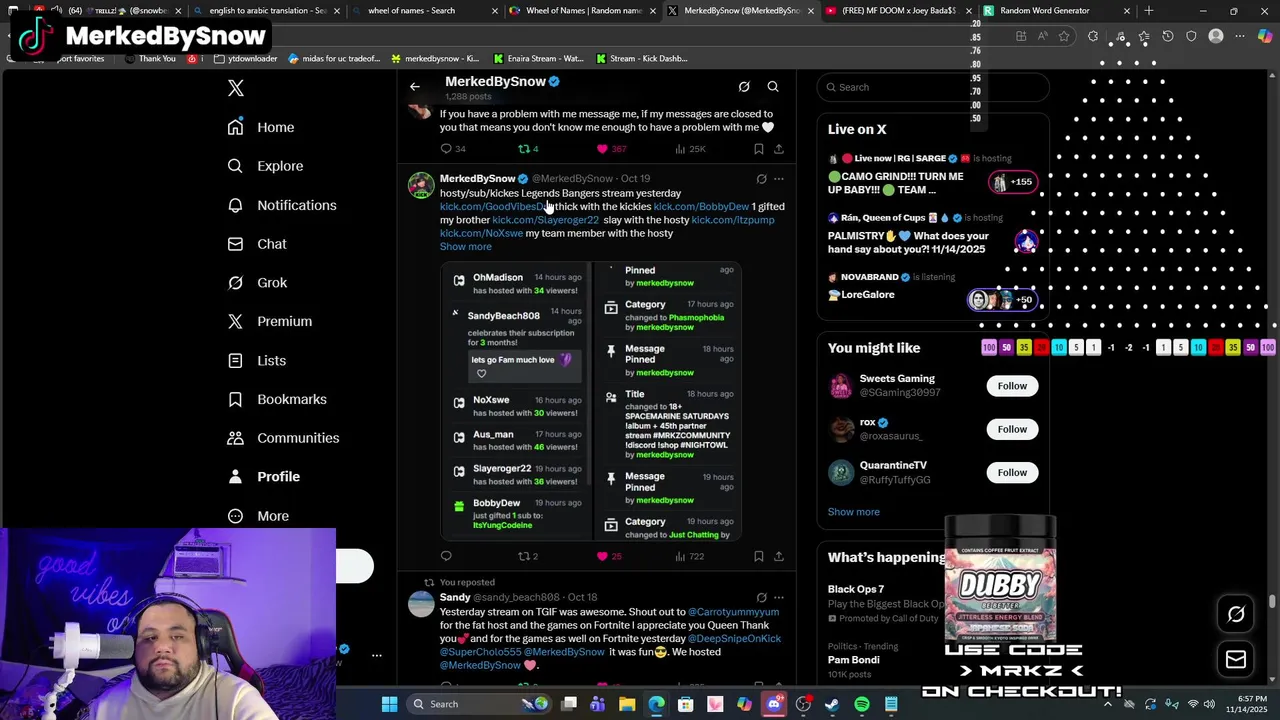Click Show more under You might like
Image resolution: width=1280 pixels, height=720 pixels.
pos(854,512)
